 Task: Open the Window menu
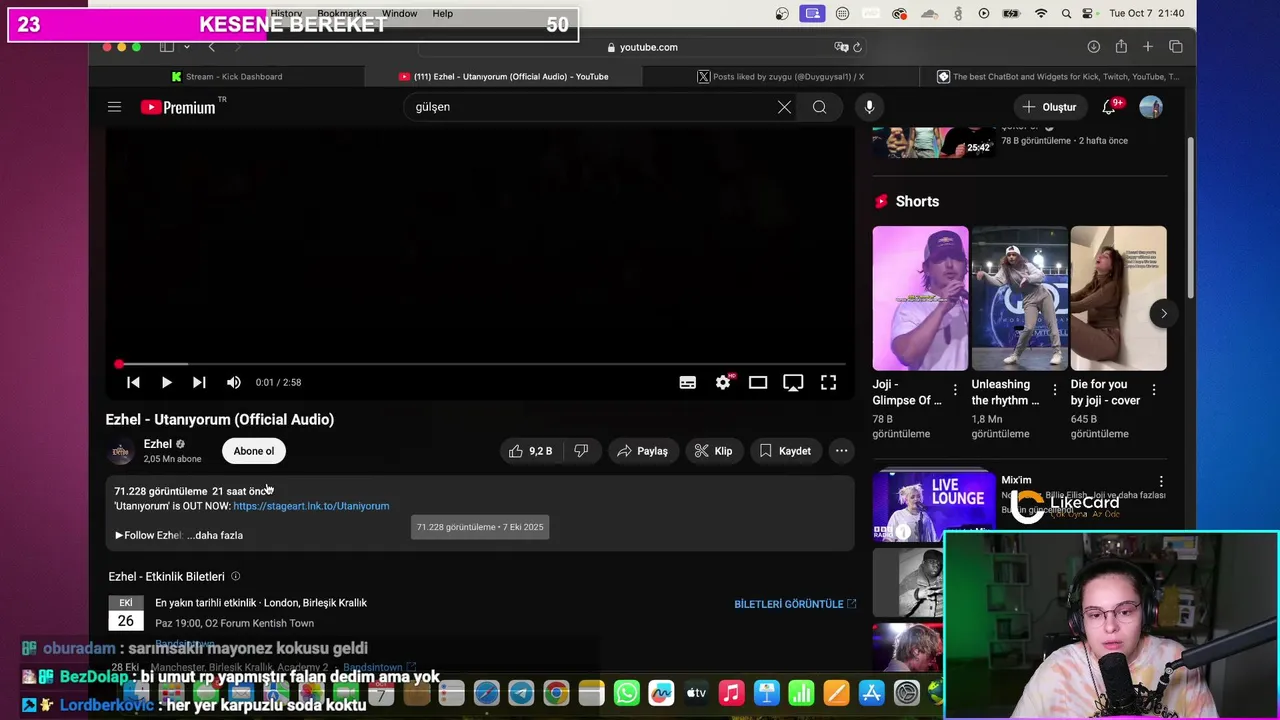(399, 14)
